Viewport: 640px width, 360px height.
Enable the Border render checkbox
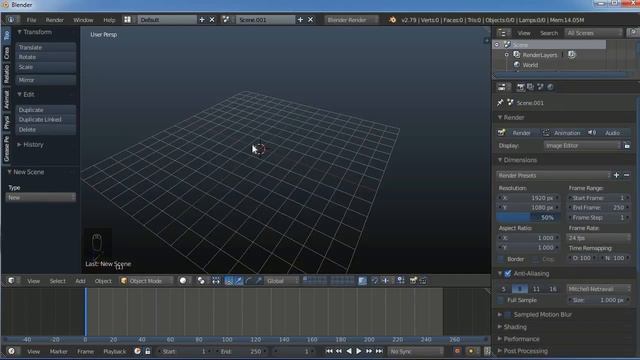[x=501, y=259]
